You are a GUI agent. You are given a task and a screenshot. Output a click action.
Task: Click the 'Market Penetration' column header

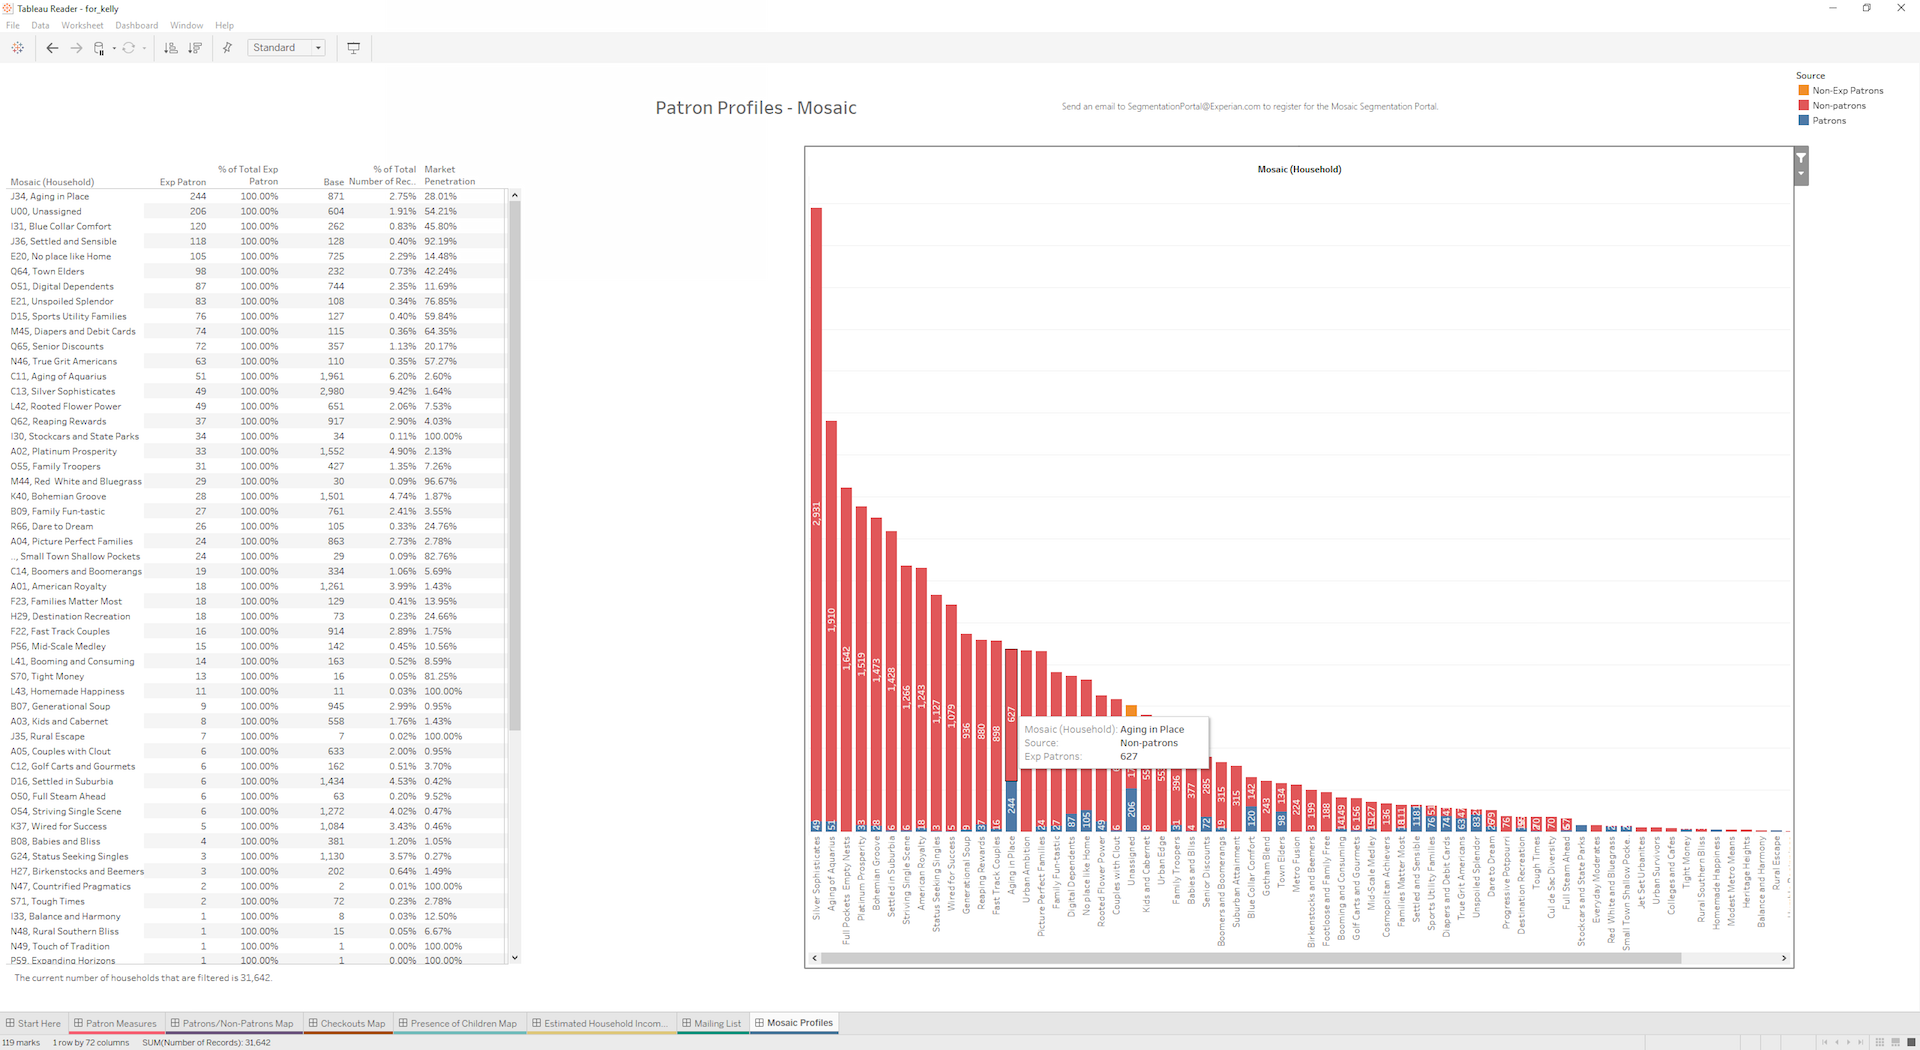click(x=450, y=175)
